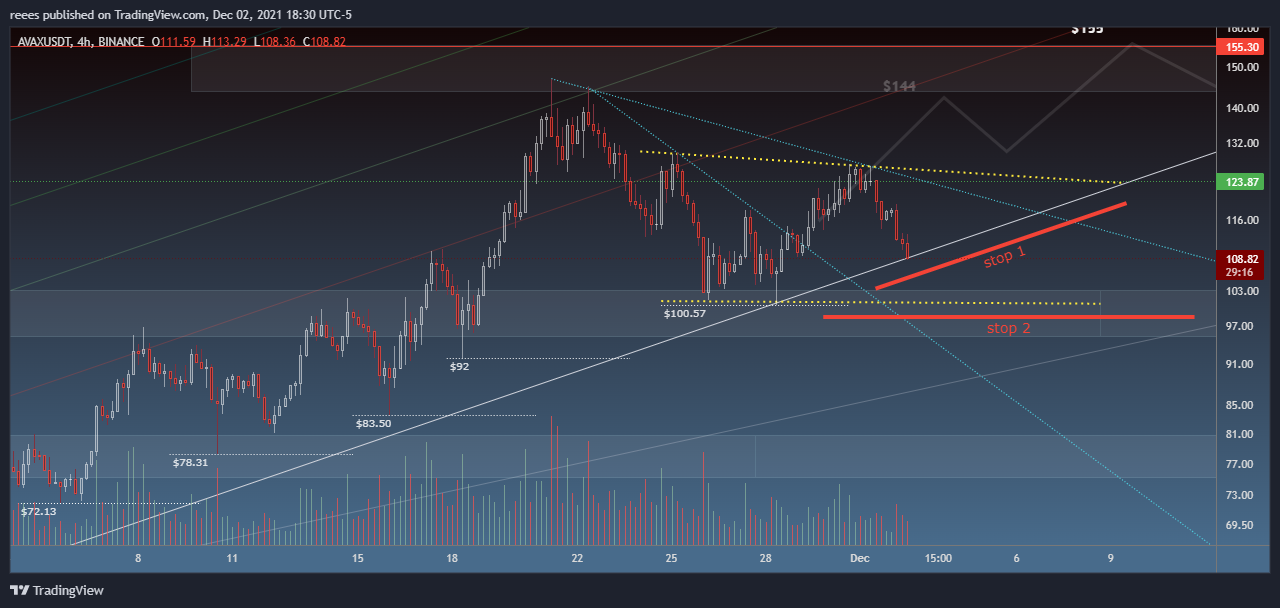1280x608 pixels.
Task: Click the $83.50 support label
Action: [373, 423]
